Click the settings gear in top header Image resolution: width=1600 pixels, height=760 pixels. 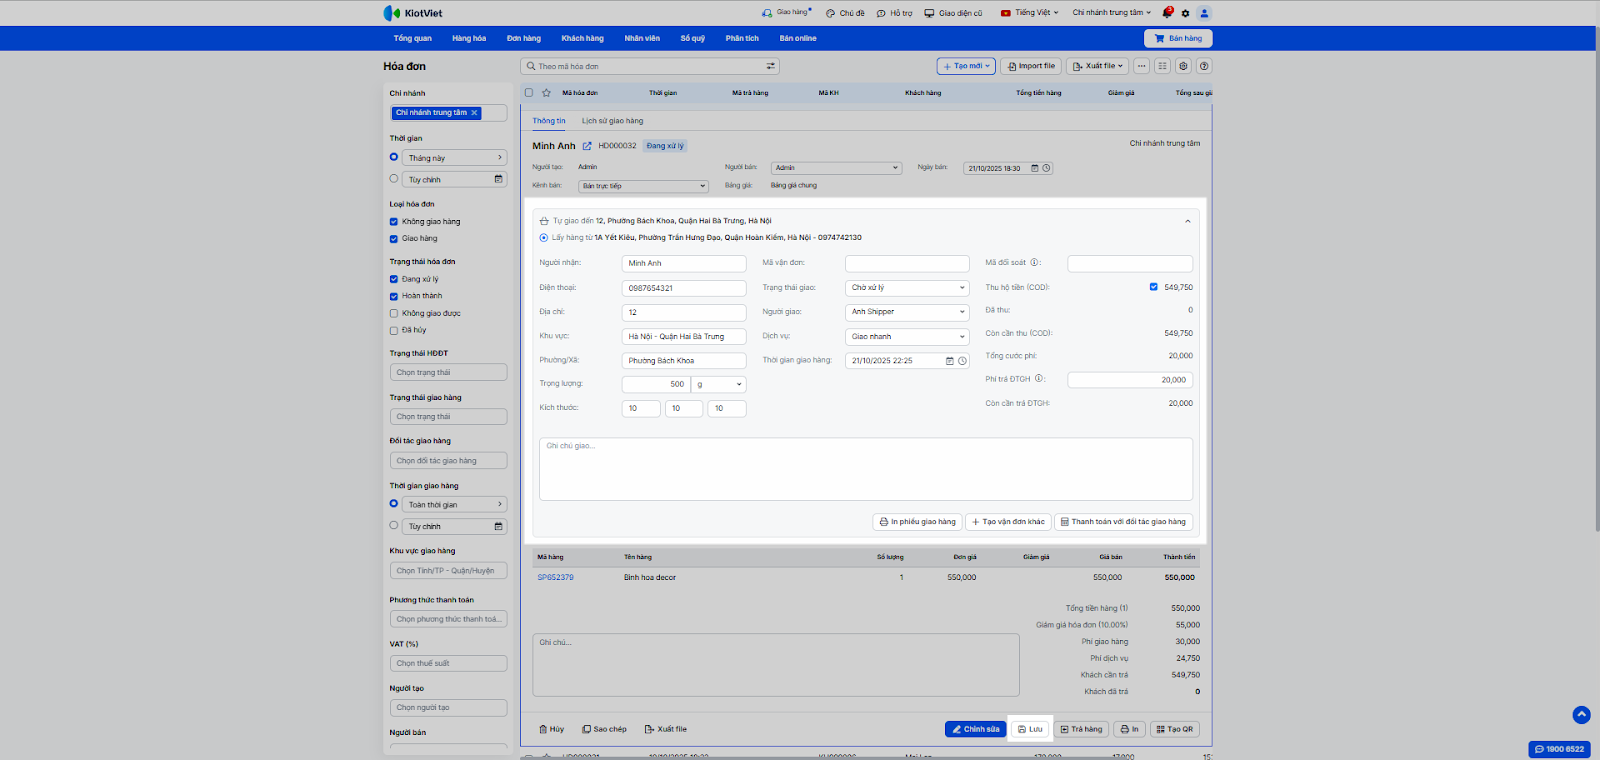[x=1186, y=13]
